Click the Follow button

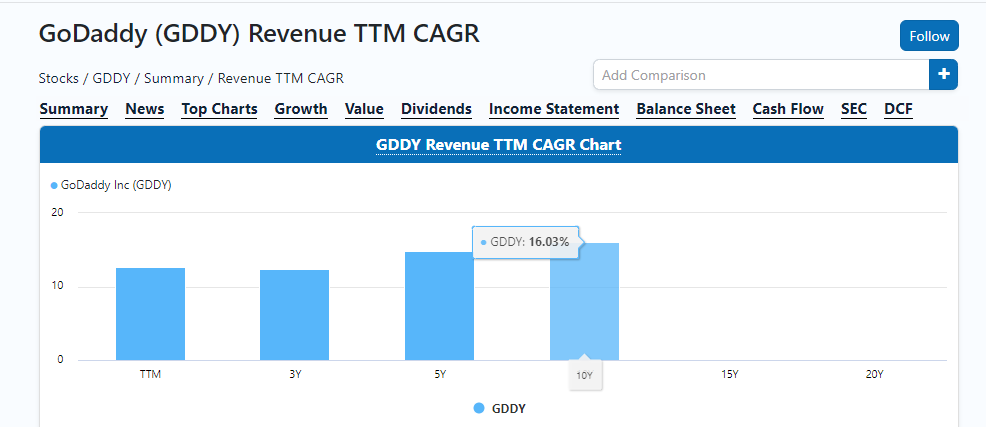[929, 36]
